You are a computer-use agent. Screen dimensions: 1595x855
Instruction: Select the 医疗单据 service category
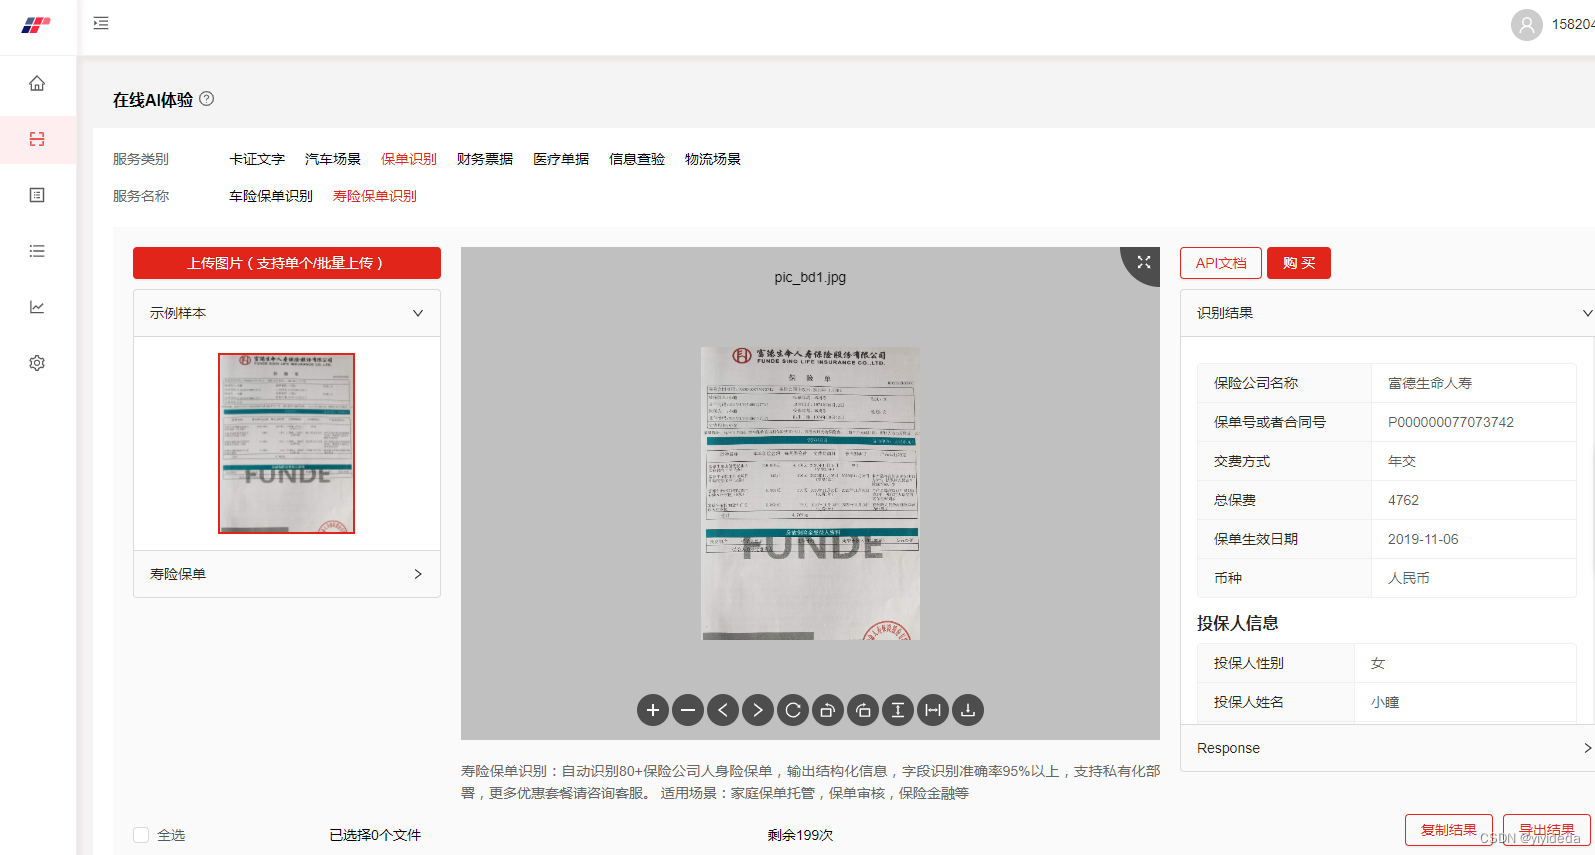point(561,159)
